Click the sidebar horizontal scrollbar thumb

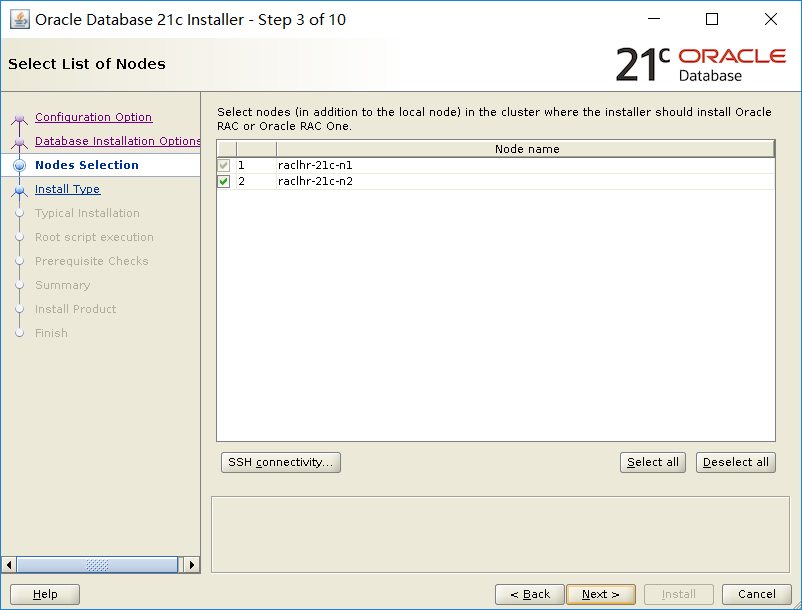pos(97,564)
